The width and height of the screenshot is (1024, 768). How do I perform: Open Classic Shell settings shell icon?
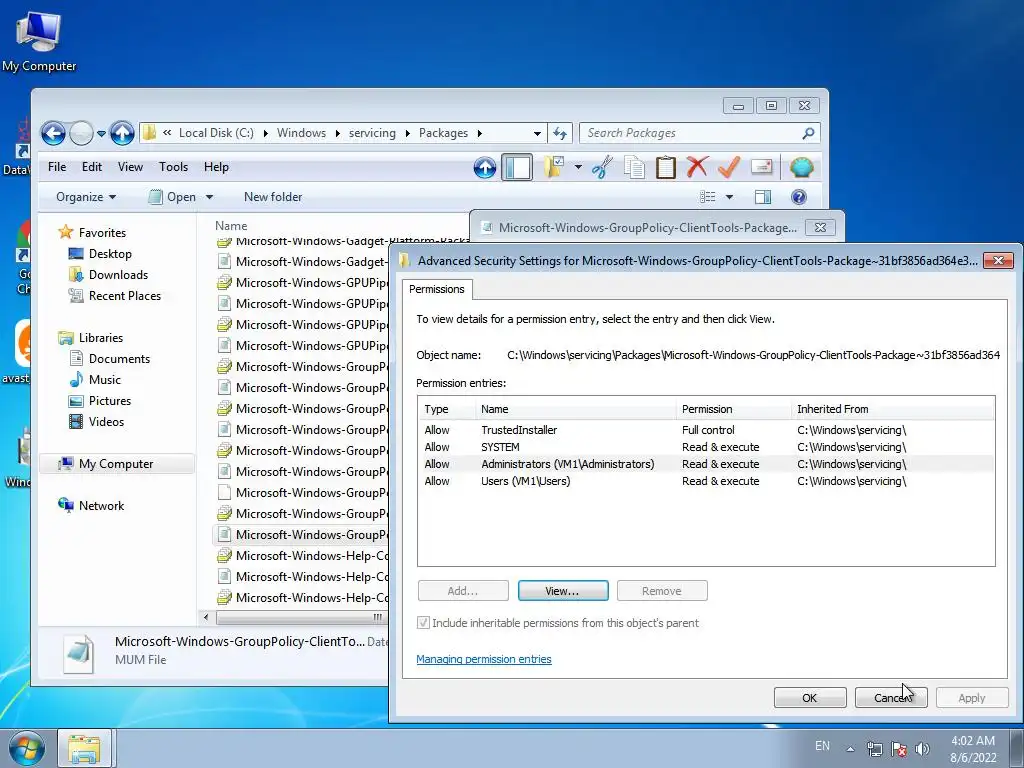[801, 168]
